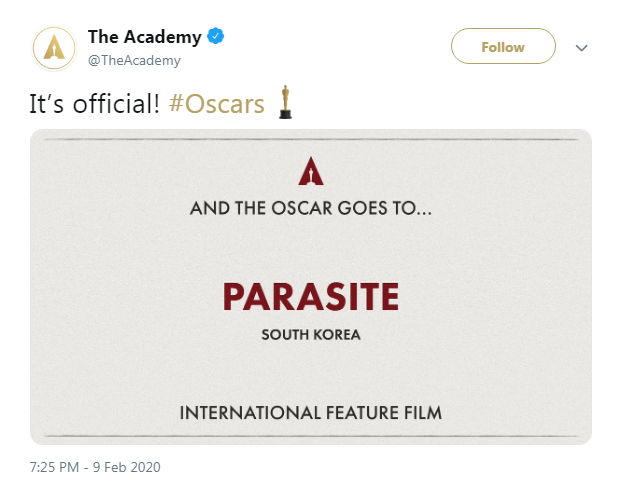621x482 pixels.
Task: Open the Parasite winner card image
Action: (x=311, y=287)
